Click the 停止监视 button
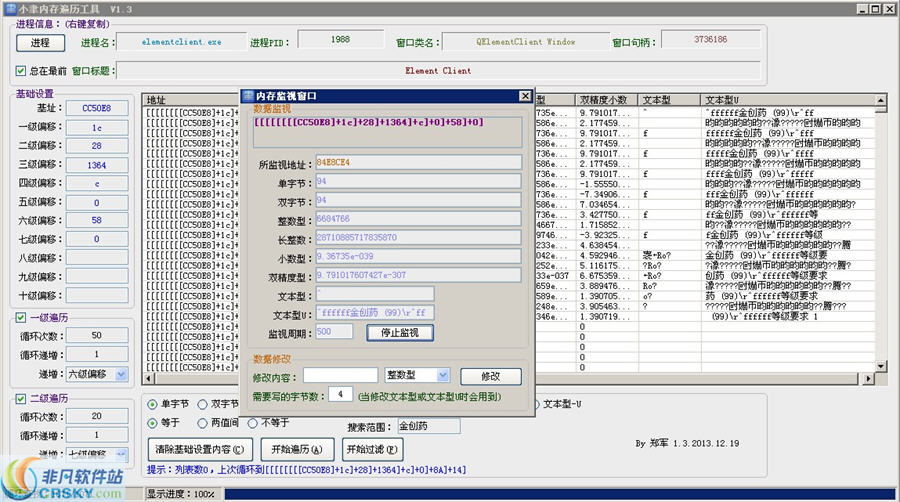This screenshot has height=502, width=900. pos(400,333)
